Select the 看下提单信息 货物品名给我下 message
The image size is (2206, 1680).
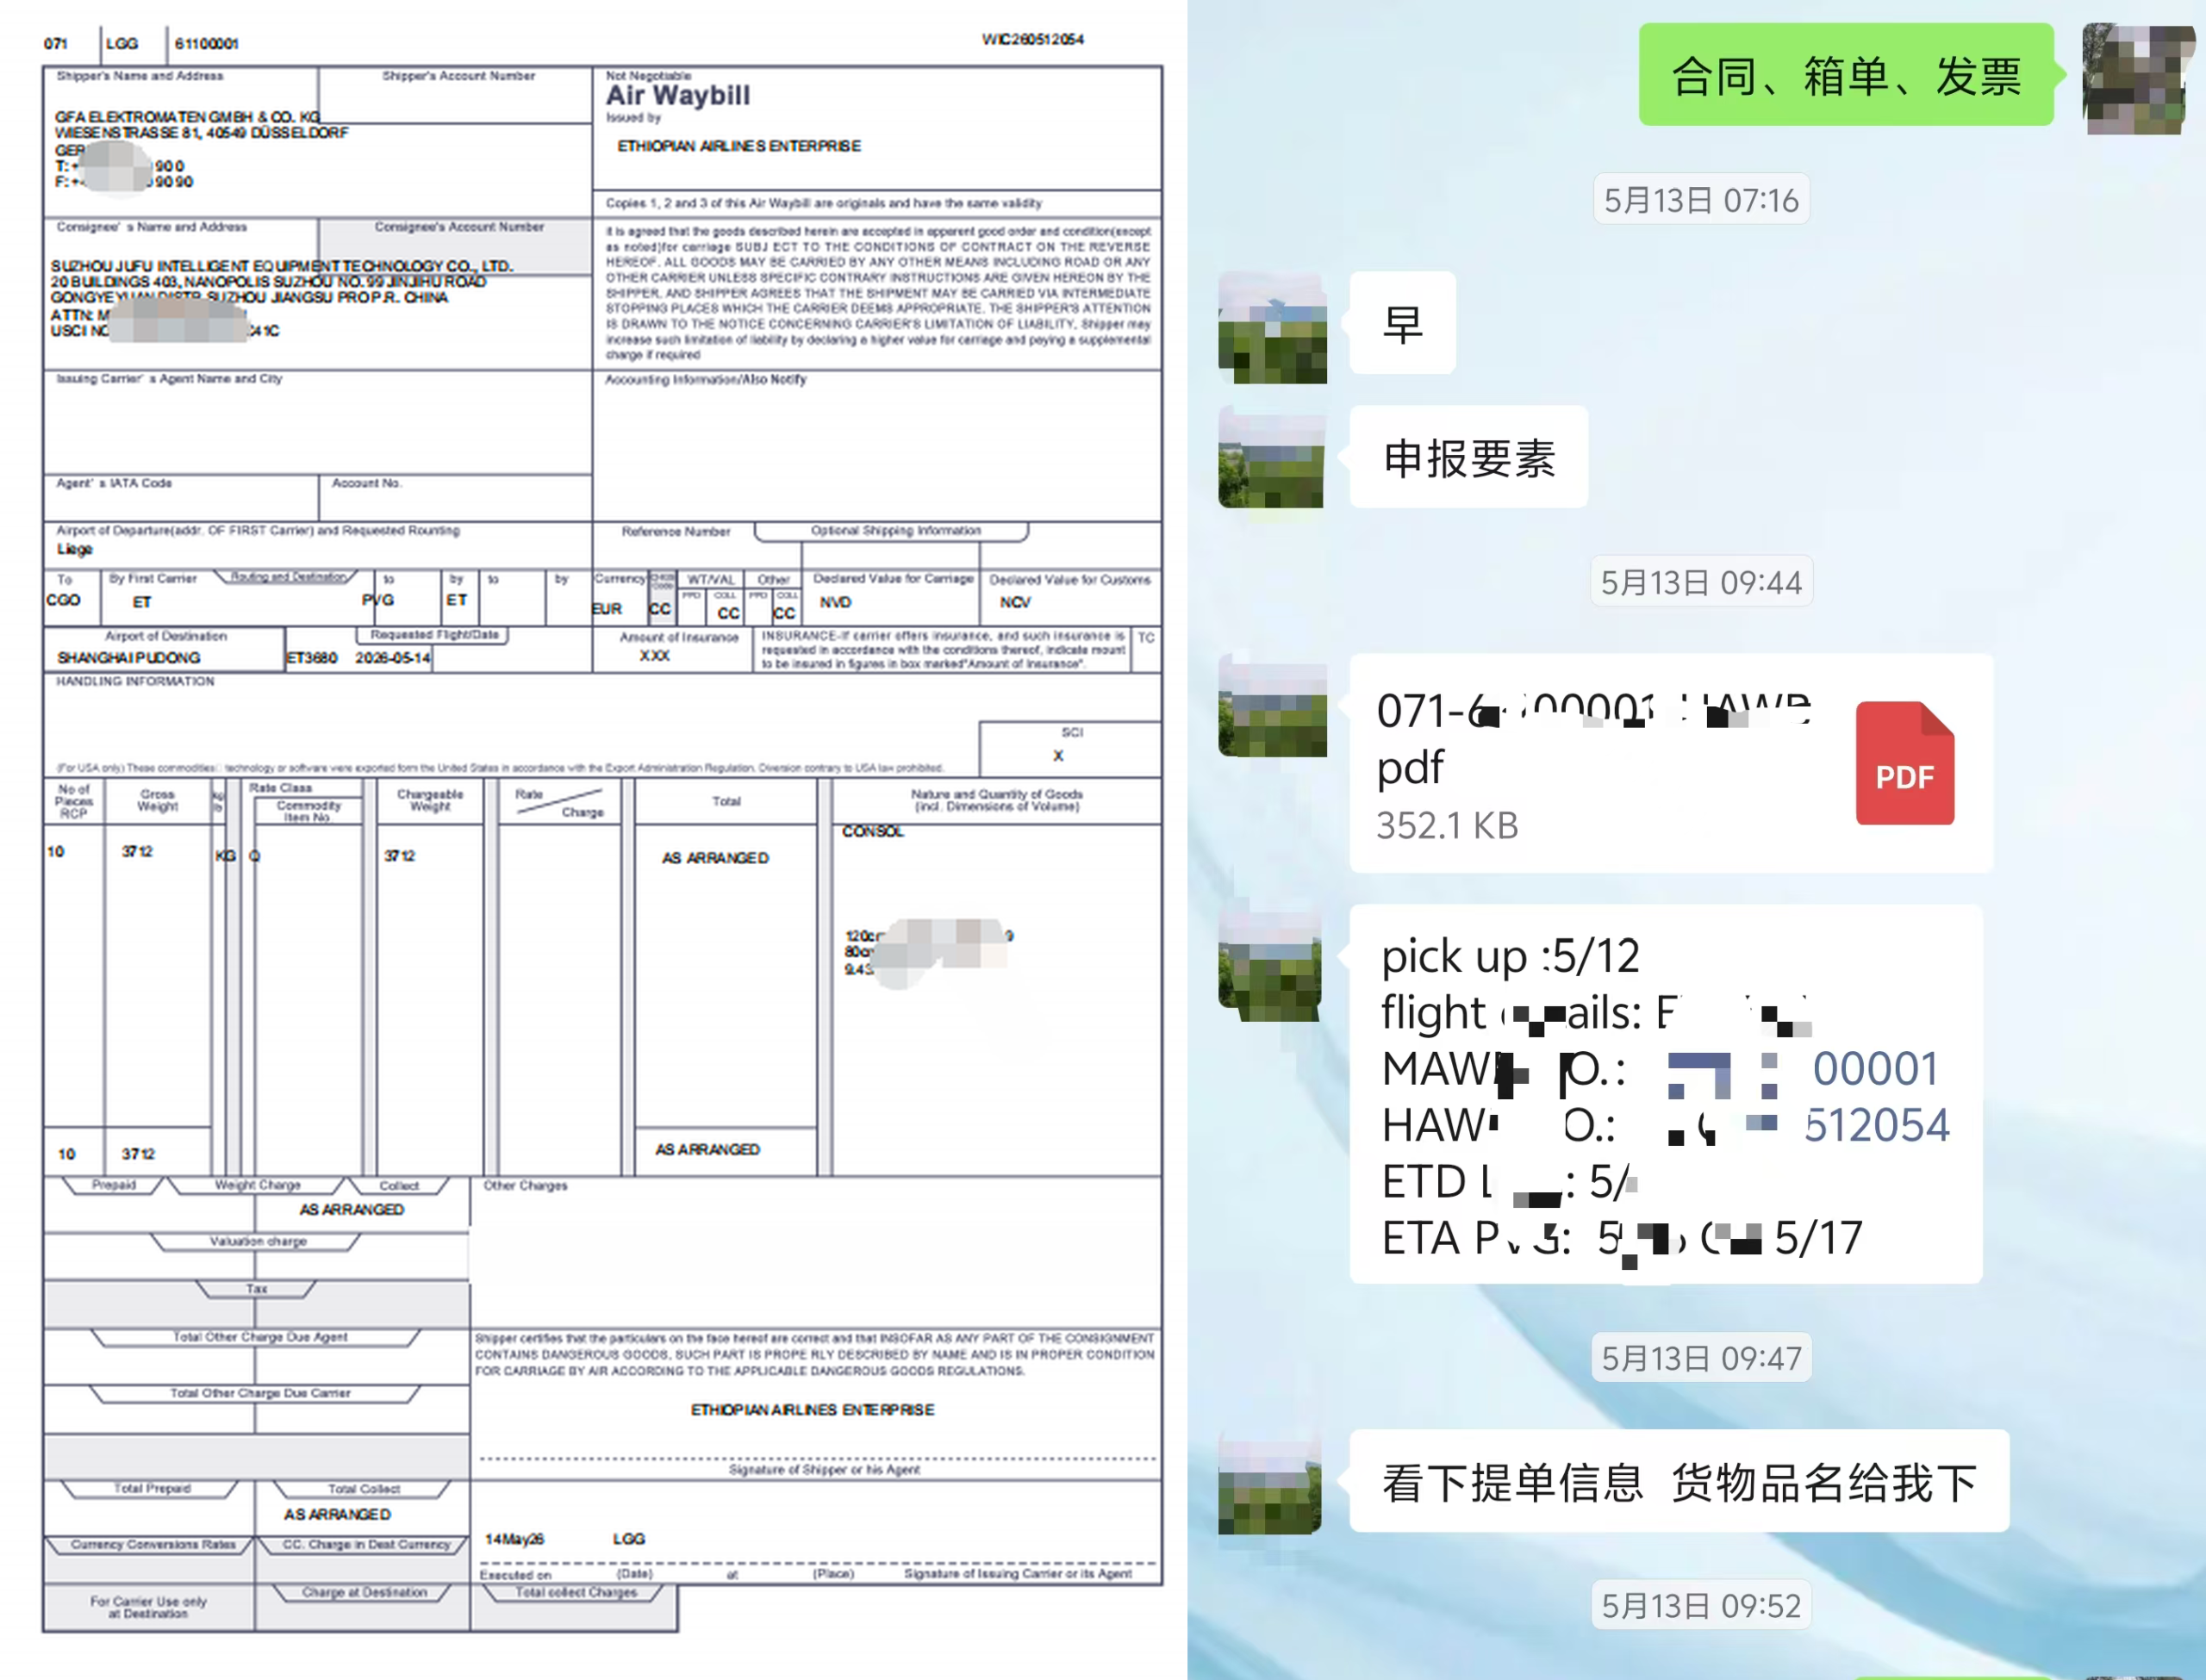click(1679, 1482)
